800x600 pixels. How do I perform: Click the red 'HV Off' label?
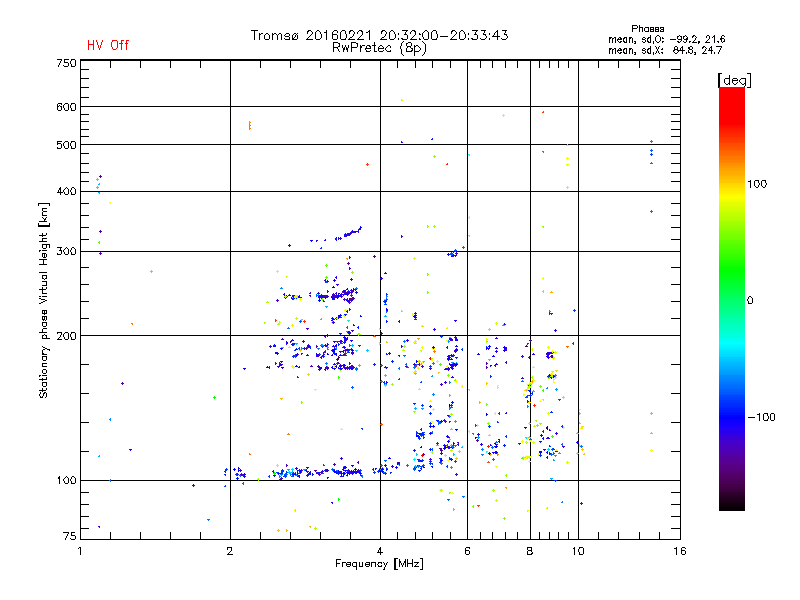pyautogui.click(x=108, y=45)
